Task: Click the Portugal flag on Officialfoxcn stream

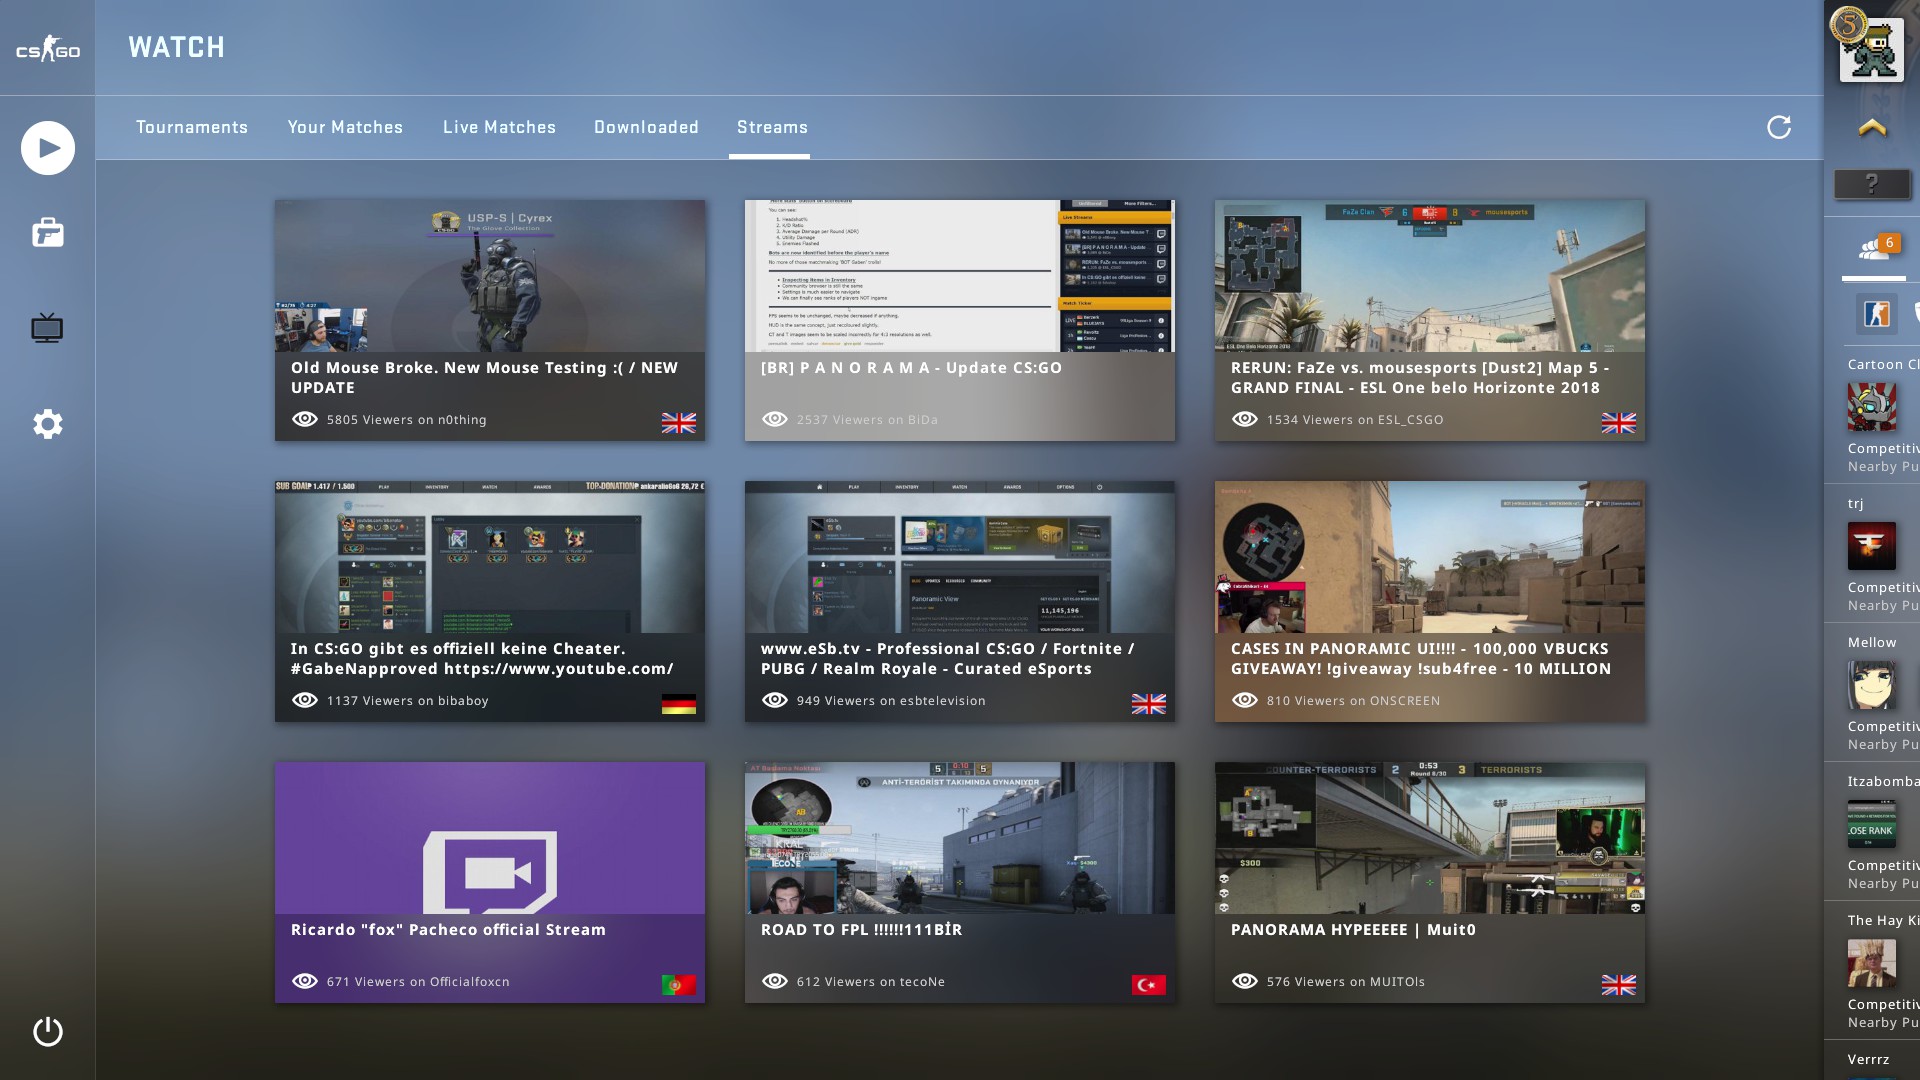Action: (679, 985)
